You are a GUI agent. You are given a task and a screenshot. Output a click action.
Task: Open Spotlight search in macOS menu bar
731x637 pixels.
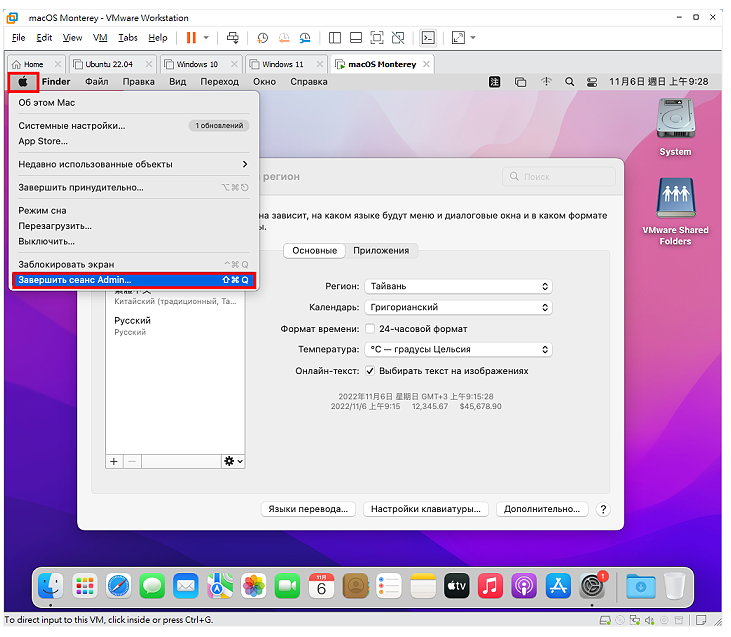coord(569,82)
